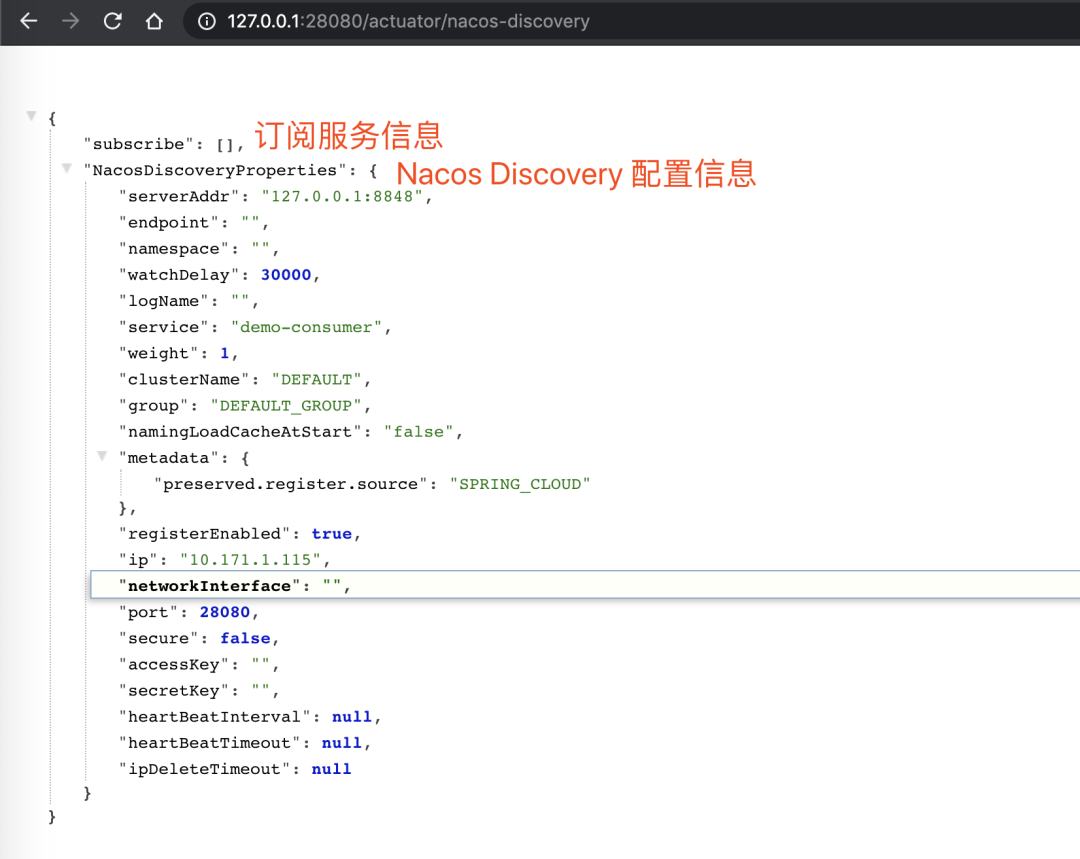Click the weight value 1
The image size is (1080, 859).
pyautogui.click(x=225, y=353)
